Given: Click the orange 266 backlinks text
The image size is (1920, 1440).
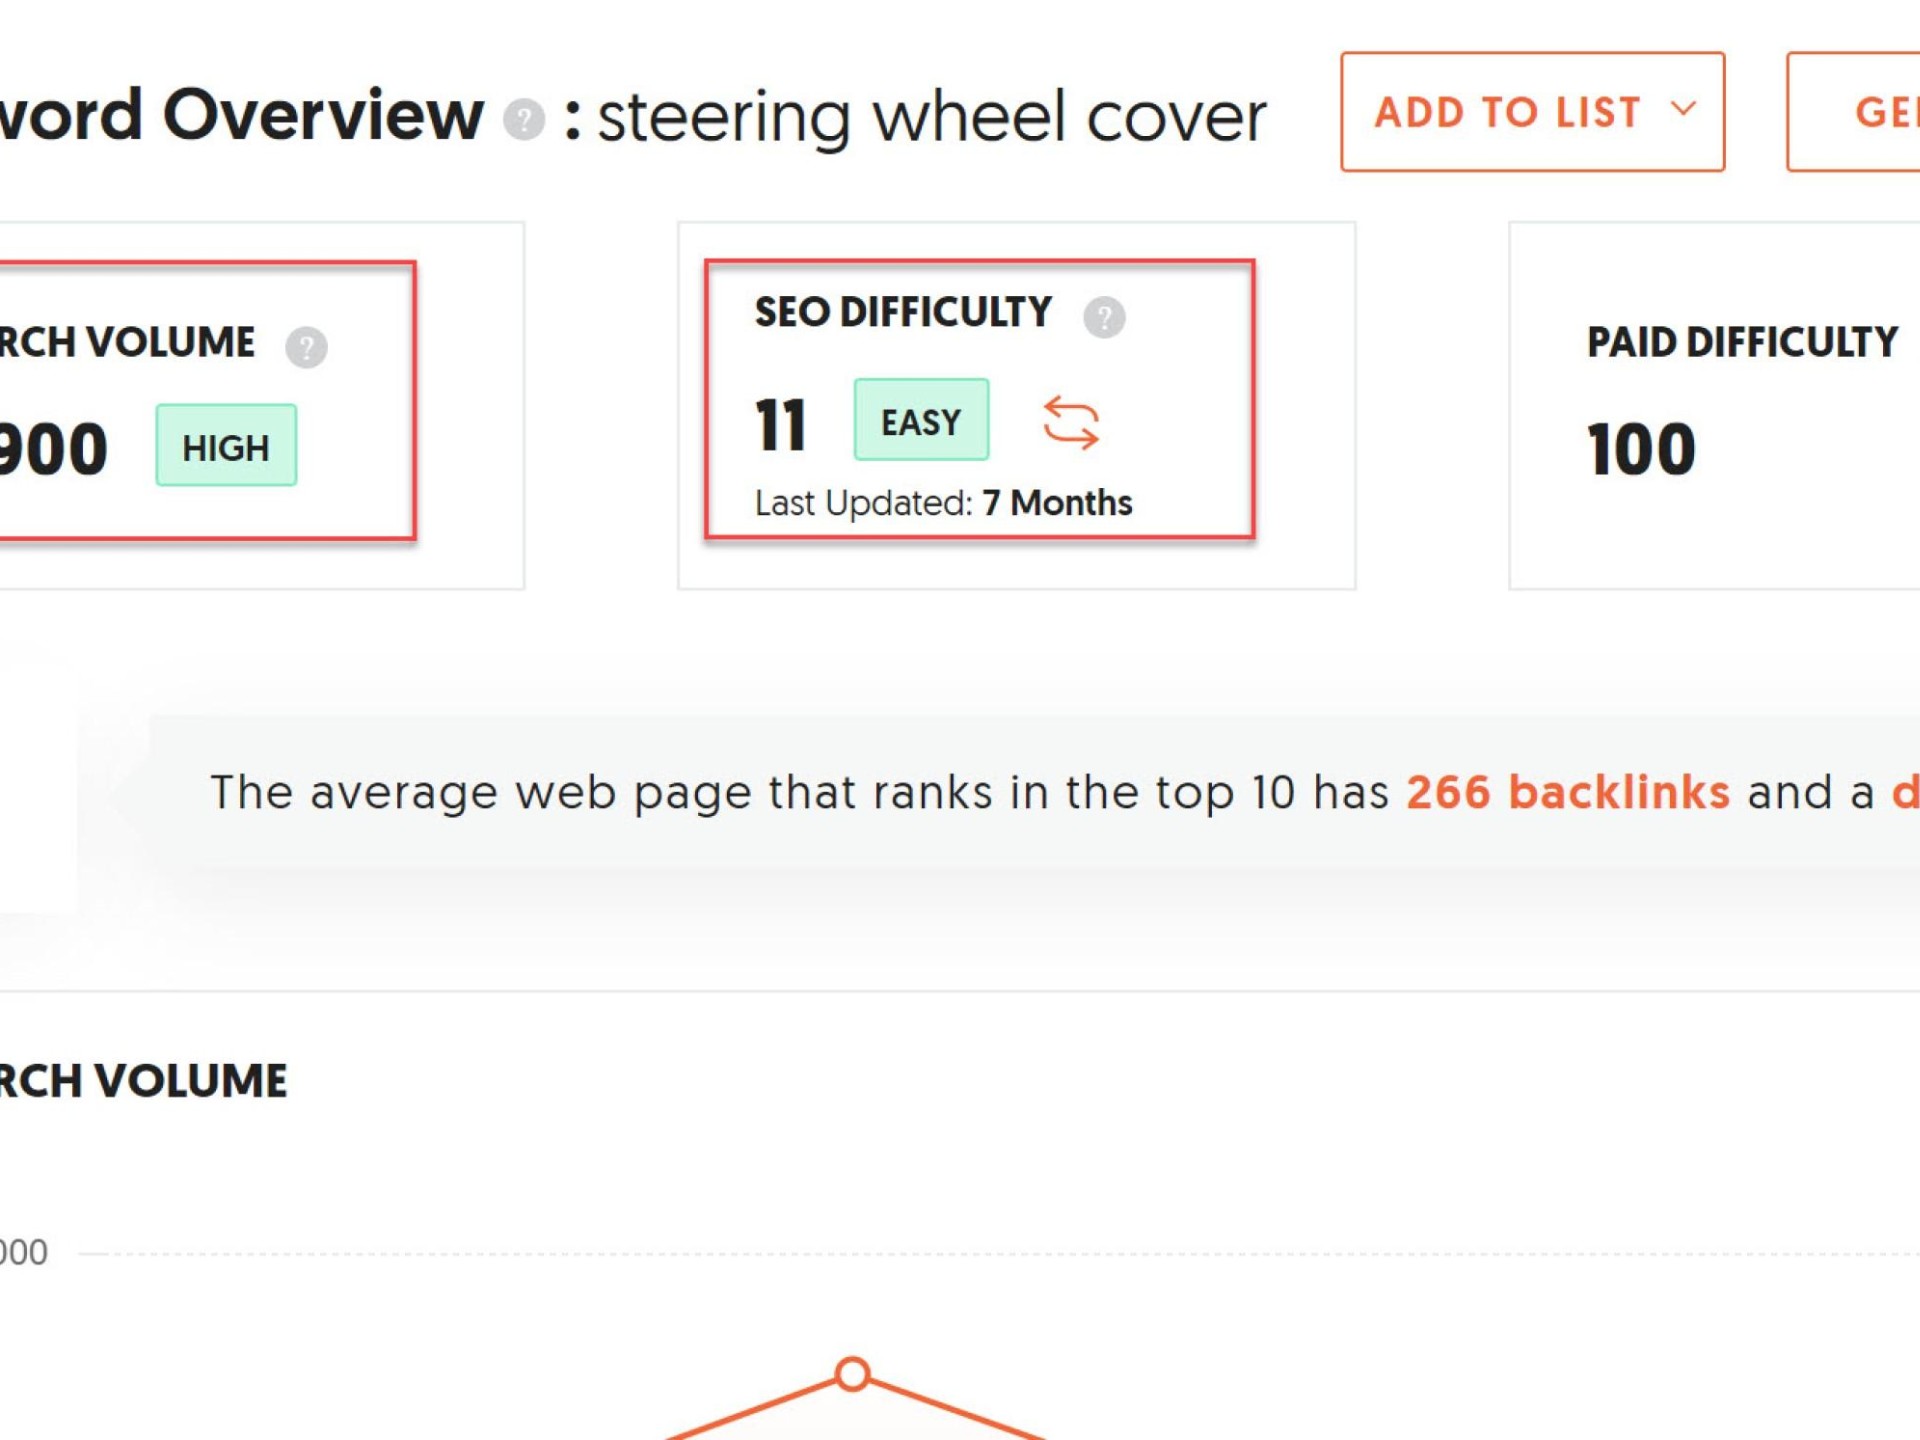Looking at the screenshot, I should 1567,792.
